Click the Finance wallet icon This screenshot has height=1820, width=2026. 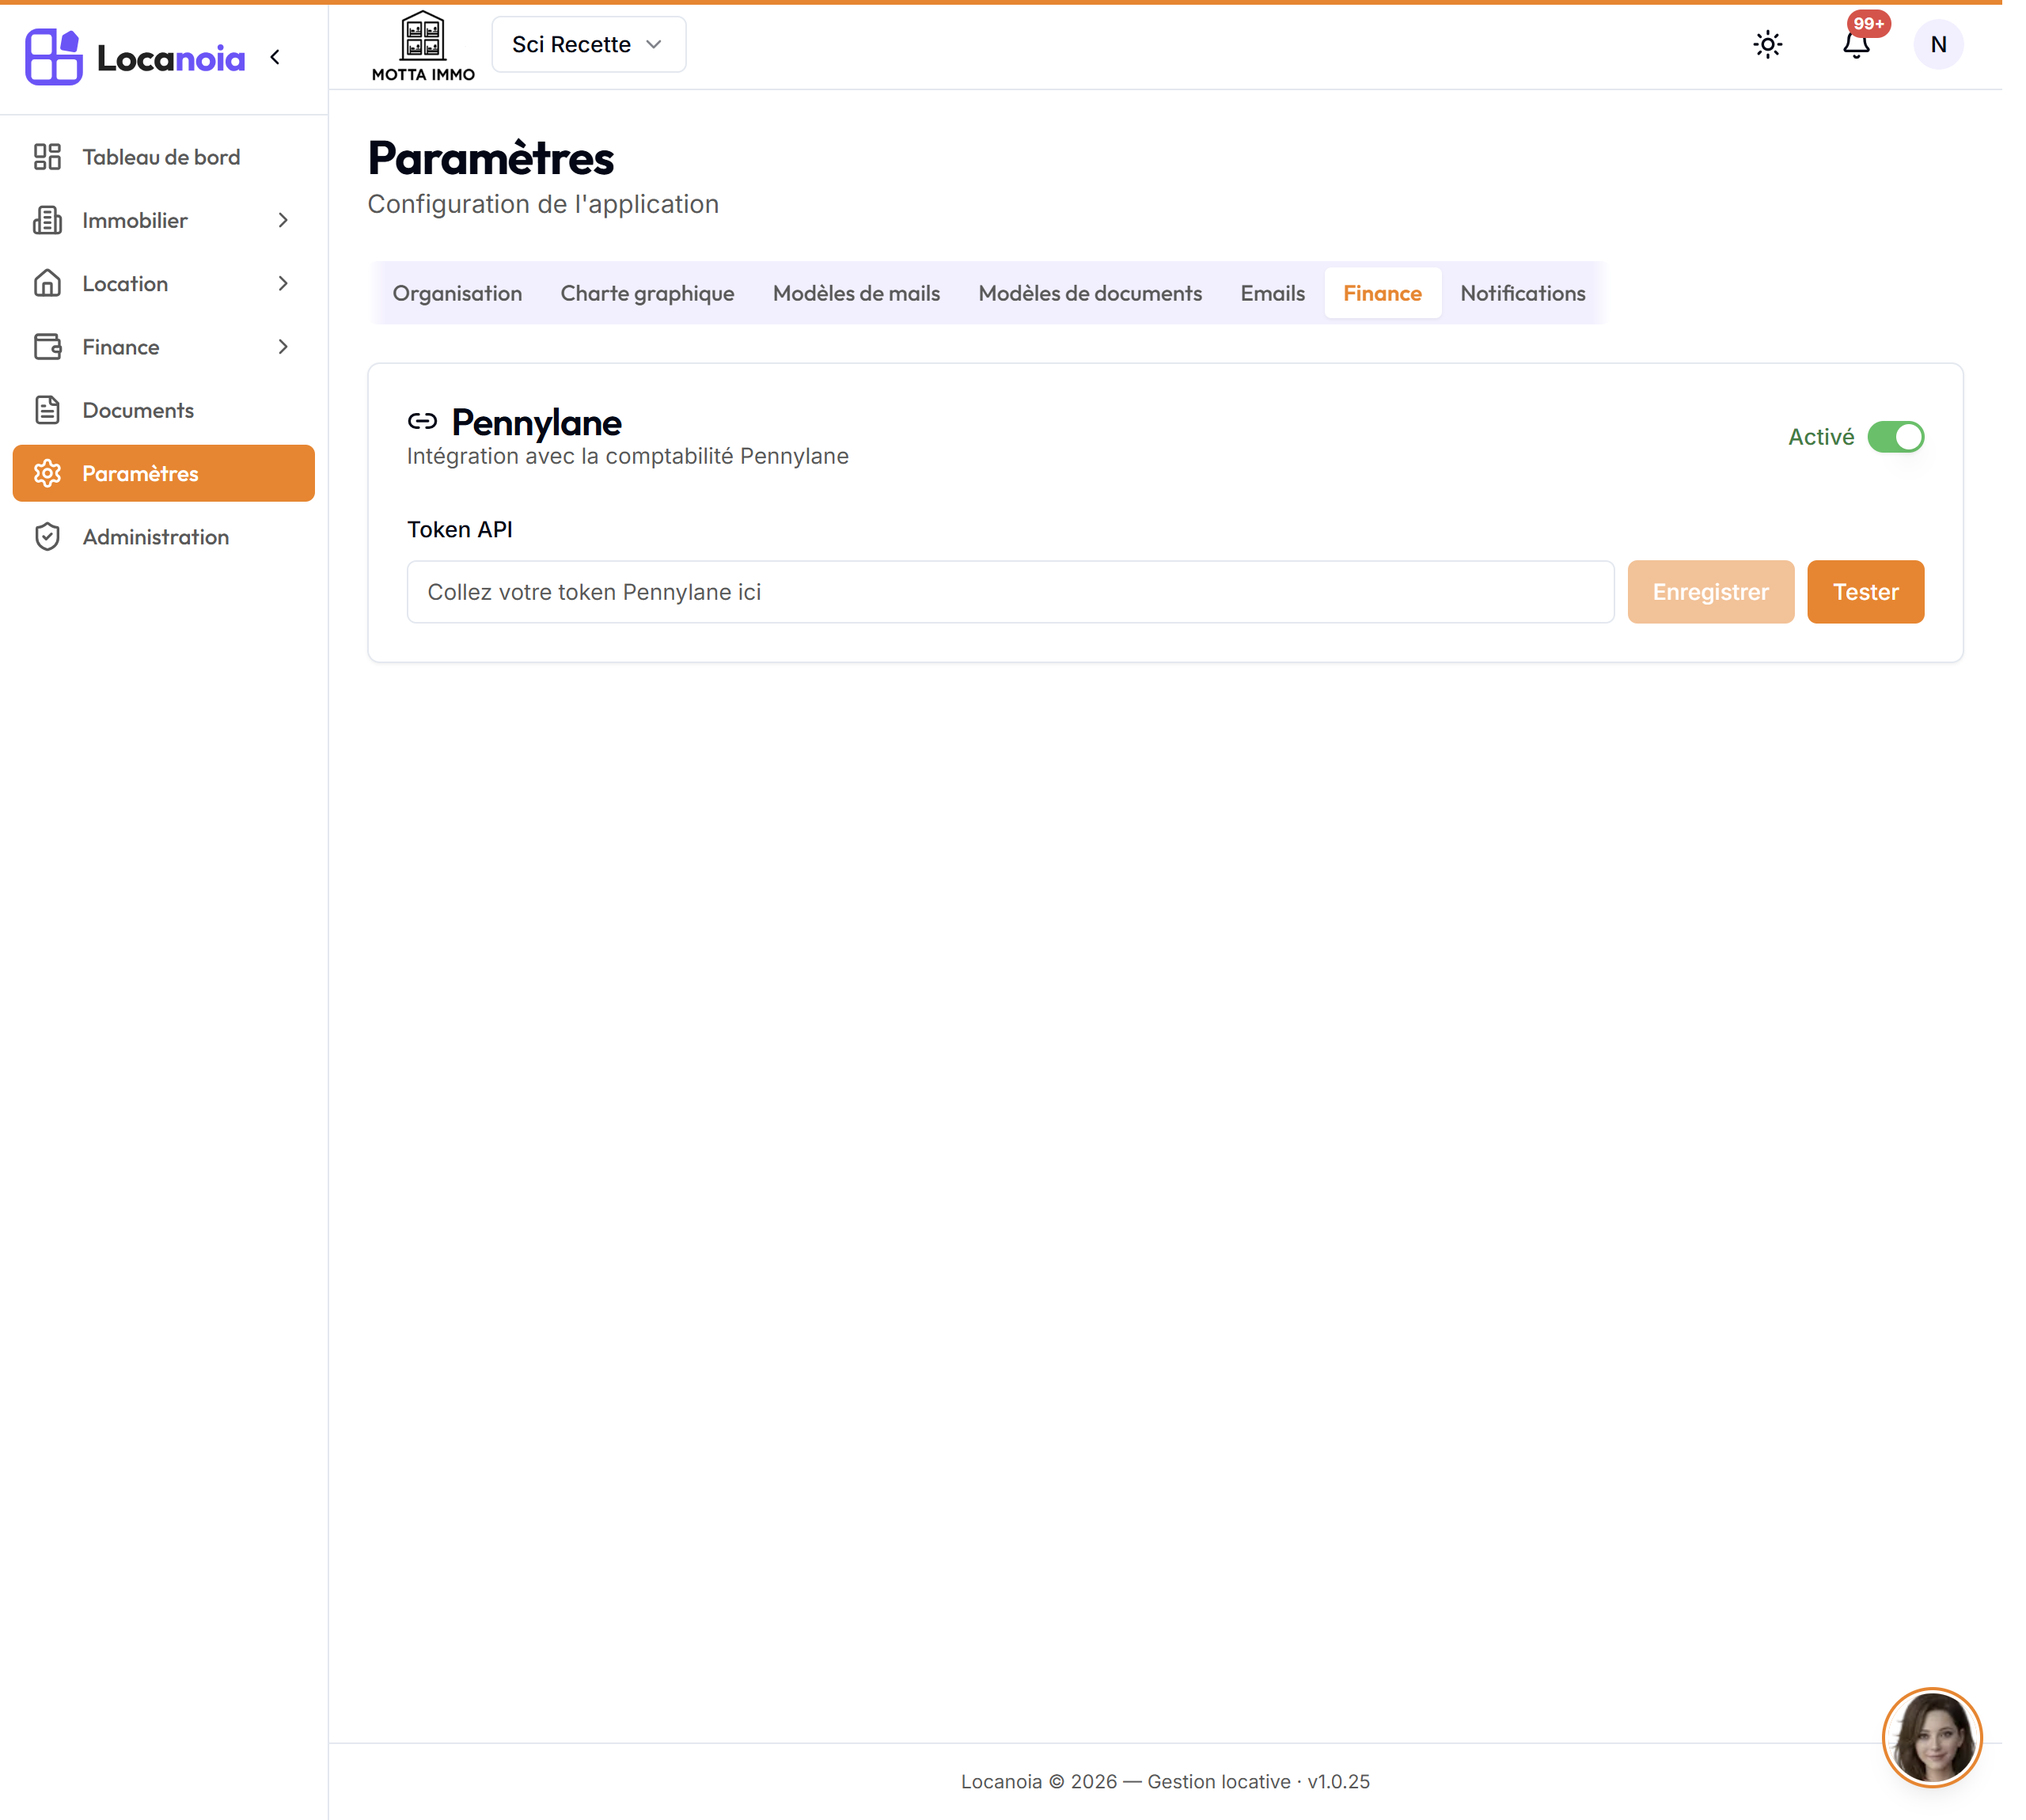point(47,347)
